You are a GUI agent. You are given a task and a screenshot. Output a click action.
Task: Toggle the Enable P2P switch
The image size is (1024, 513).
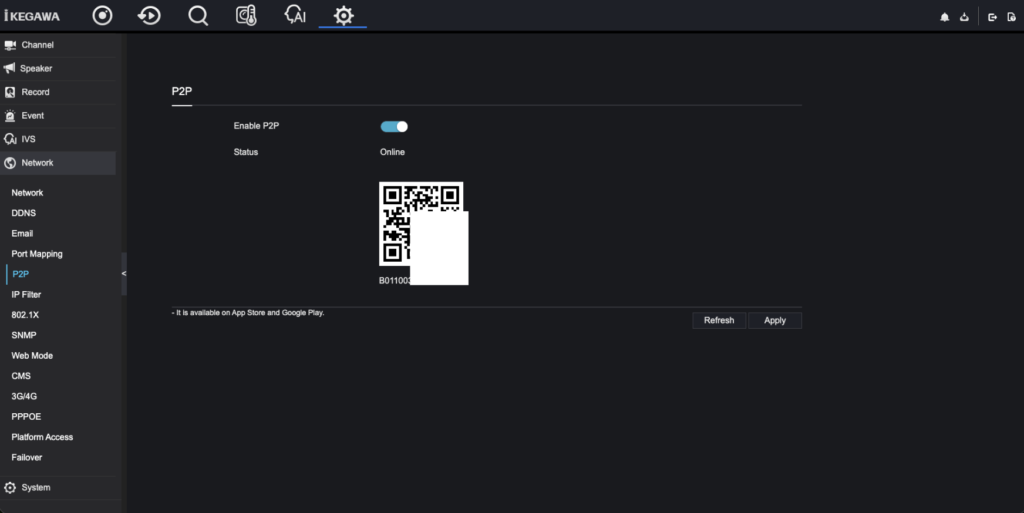tap(394, 127)
